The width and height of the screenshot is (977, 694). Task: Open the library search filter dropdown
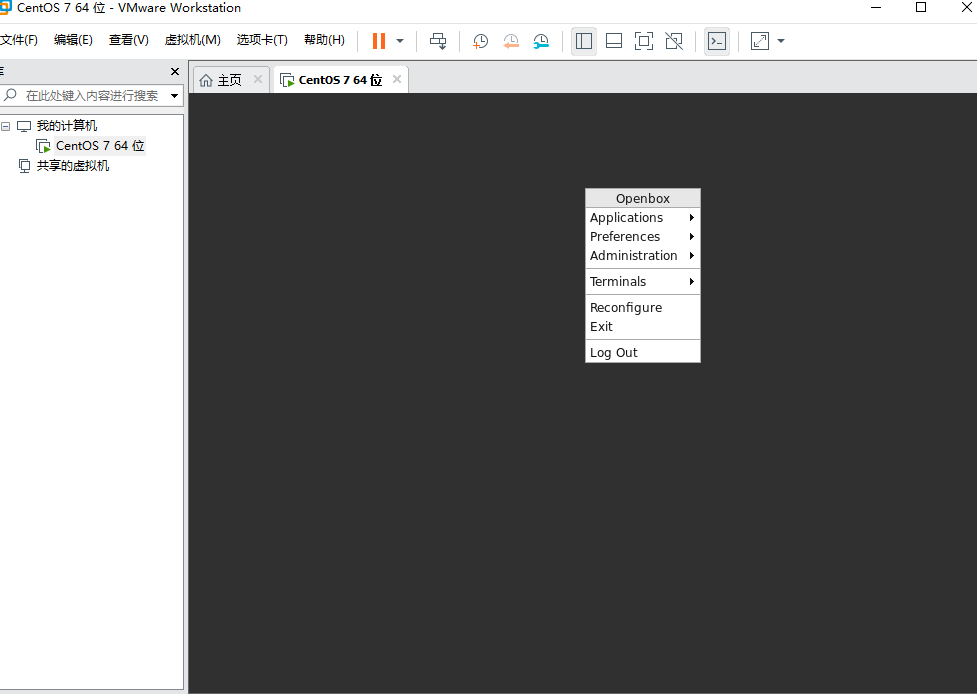174,96
